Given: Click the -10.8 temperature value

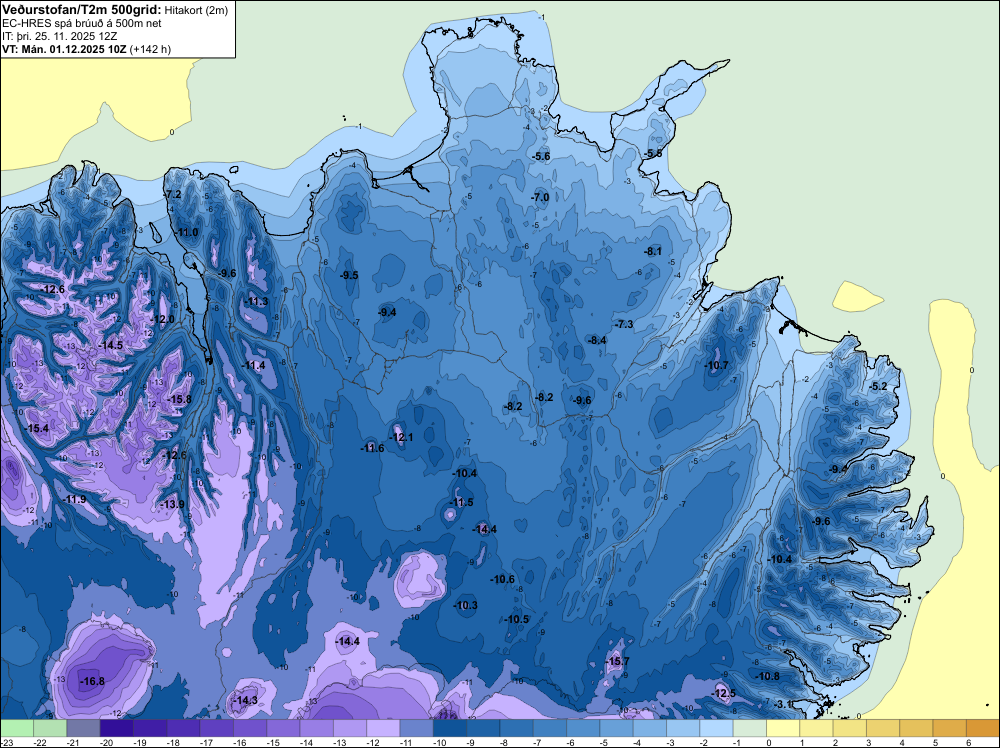Looking at the screenshot, I should coord(767,676).
